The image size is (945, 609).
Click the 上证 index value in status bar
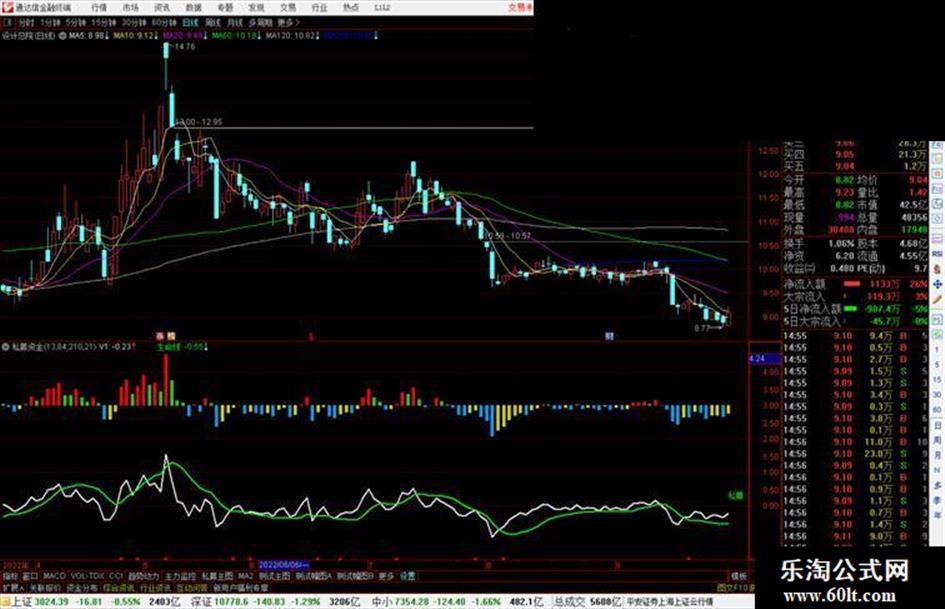51,602
